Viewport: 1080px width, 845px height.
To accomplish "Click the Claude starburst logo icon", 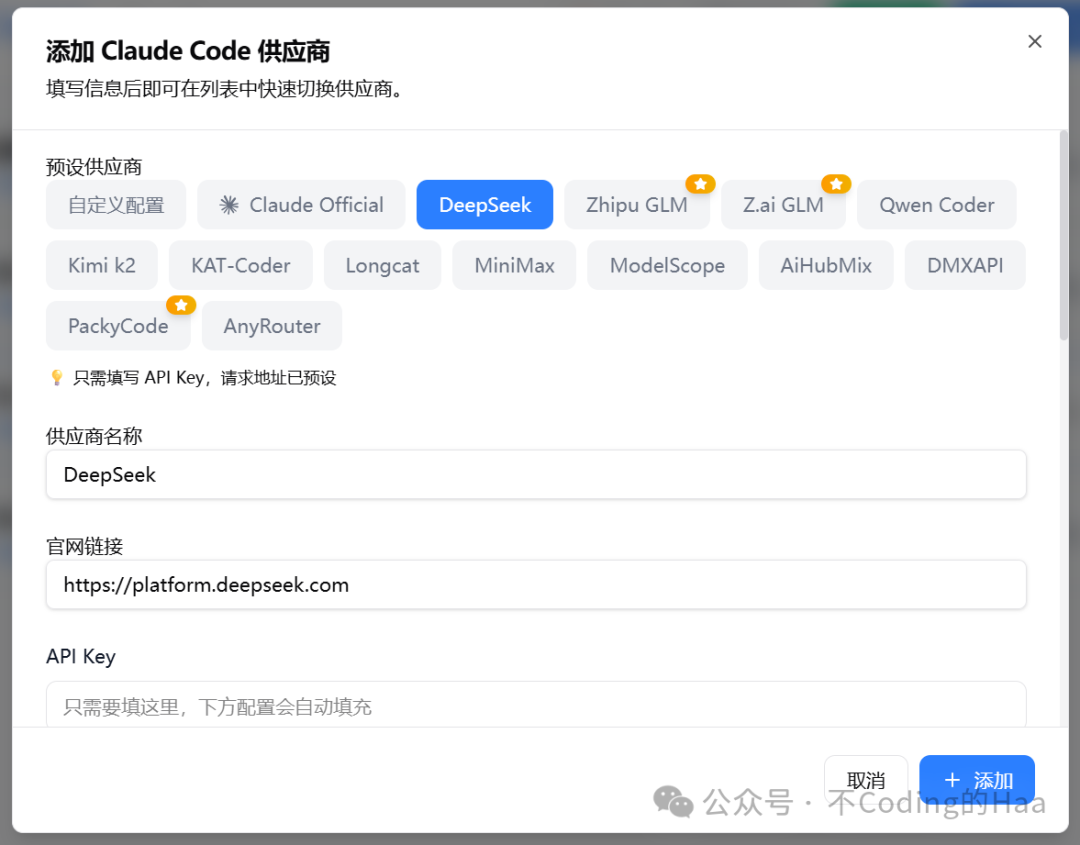I will click(229, 205).
